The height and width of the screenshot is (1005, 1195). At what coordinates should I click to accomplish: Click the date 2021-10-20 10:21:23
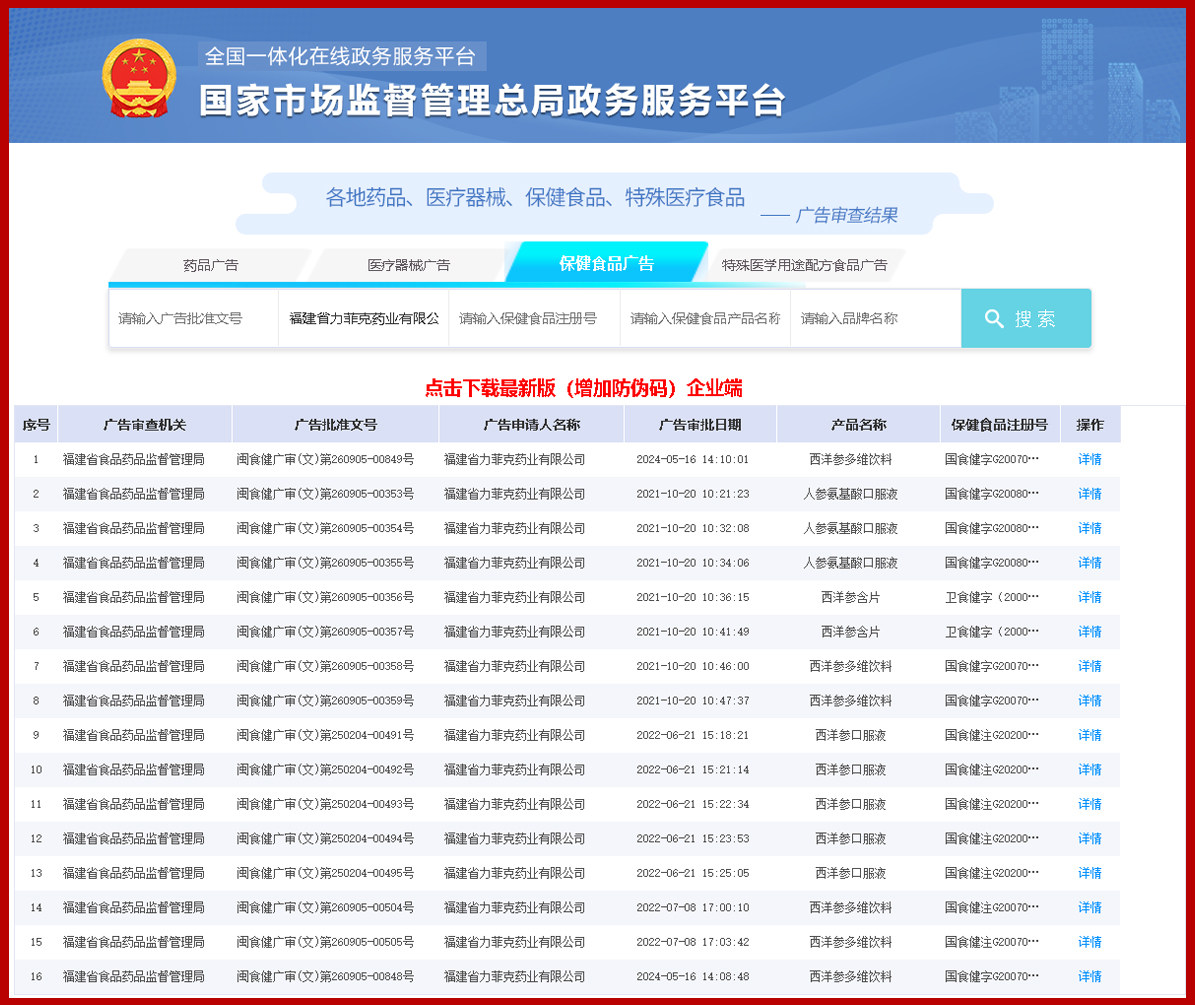693,494
